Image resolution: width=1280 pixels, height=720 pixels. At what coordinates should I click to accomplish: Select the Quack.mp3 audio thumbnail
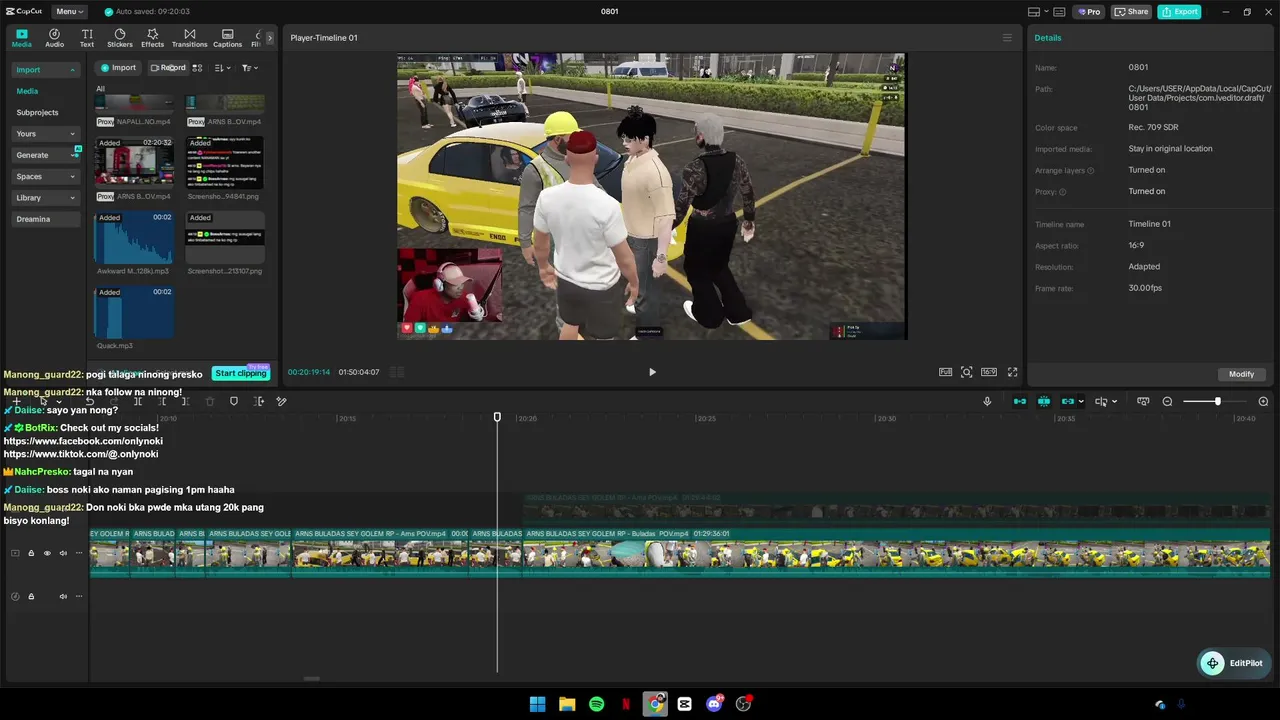coord(133,313)
